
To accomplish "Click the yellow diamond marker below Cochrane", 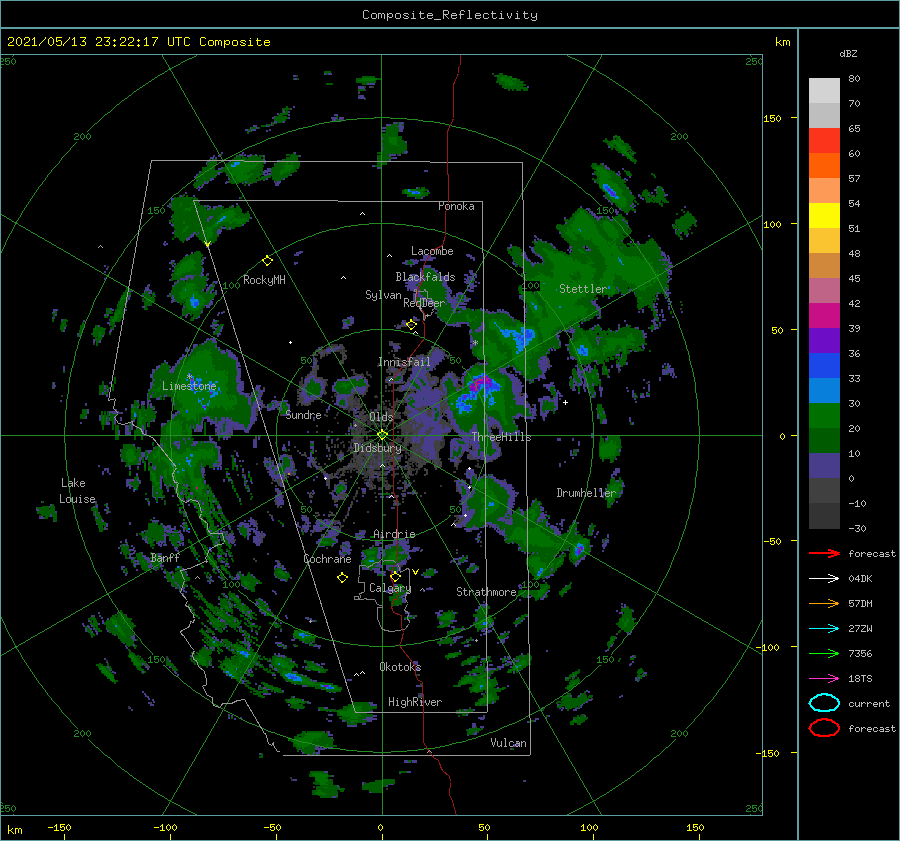I will 342,578.
